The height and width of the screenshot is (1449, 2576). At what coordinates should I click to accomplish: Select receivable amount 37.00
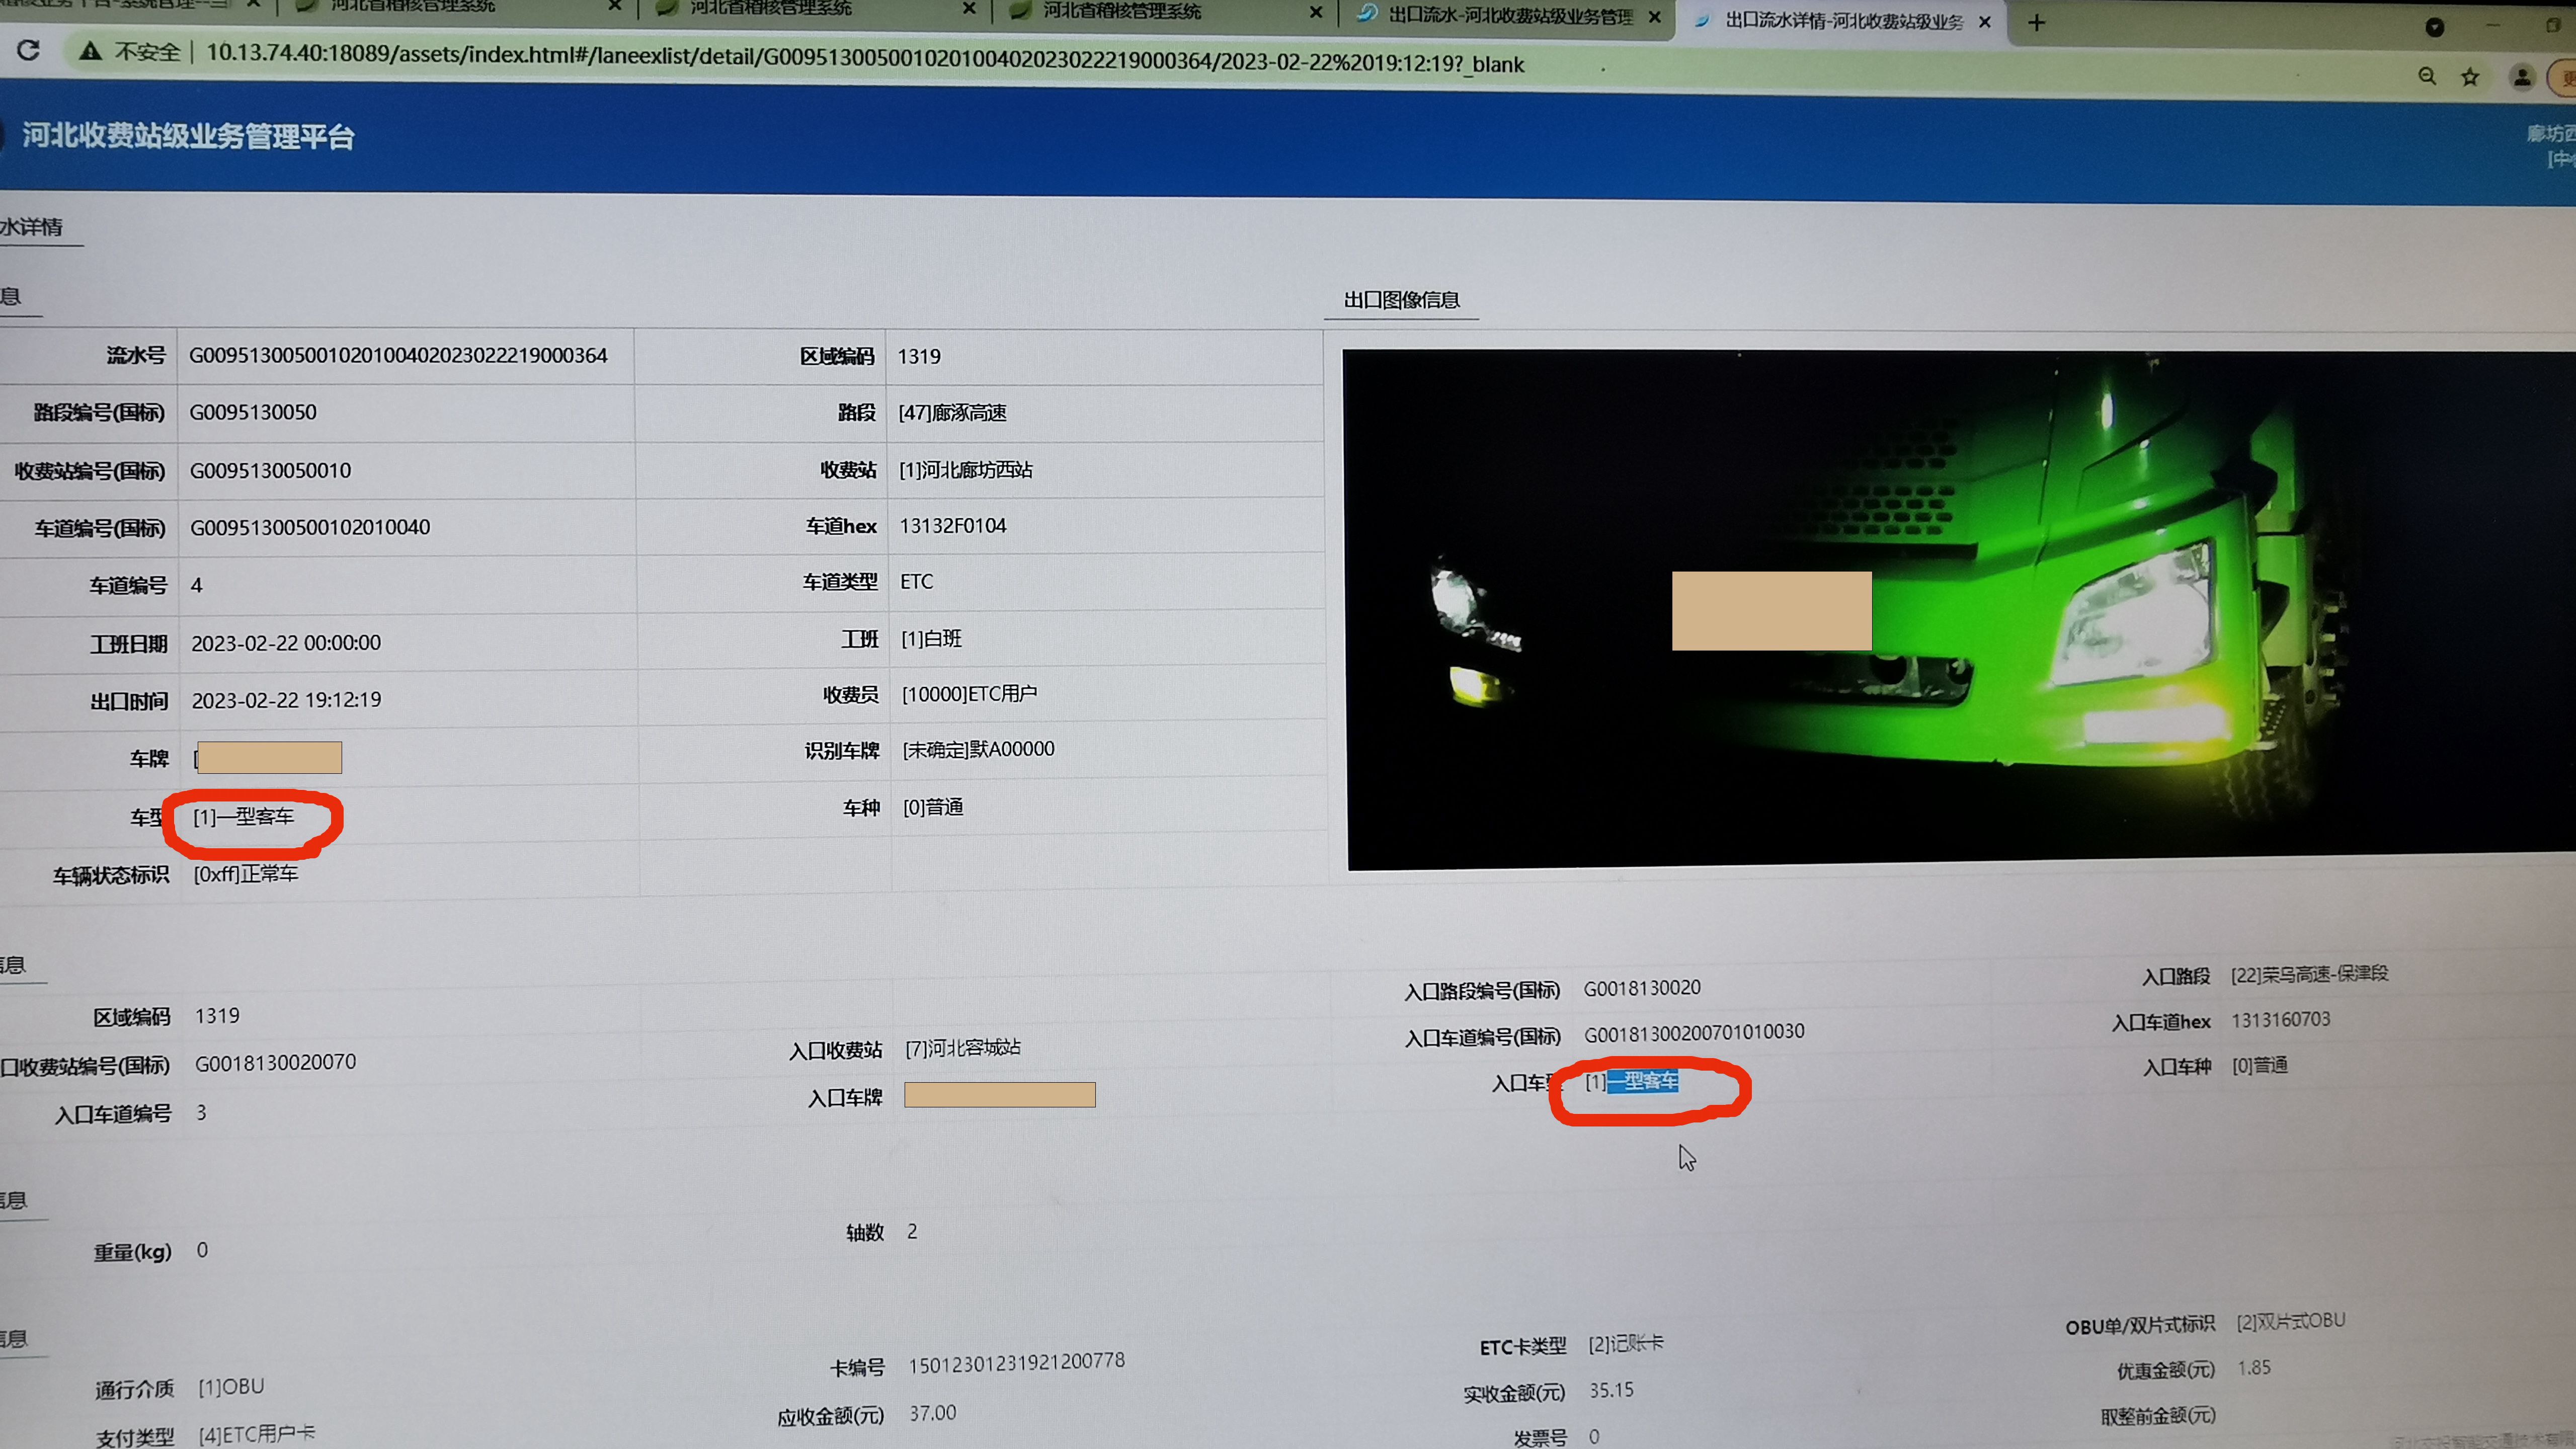coord(932,1413)
